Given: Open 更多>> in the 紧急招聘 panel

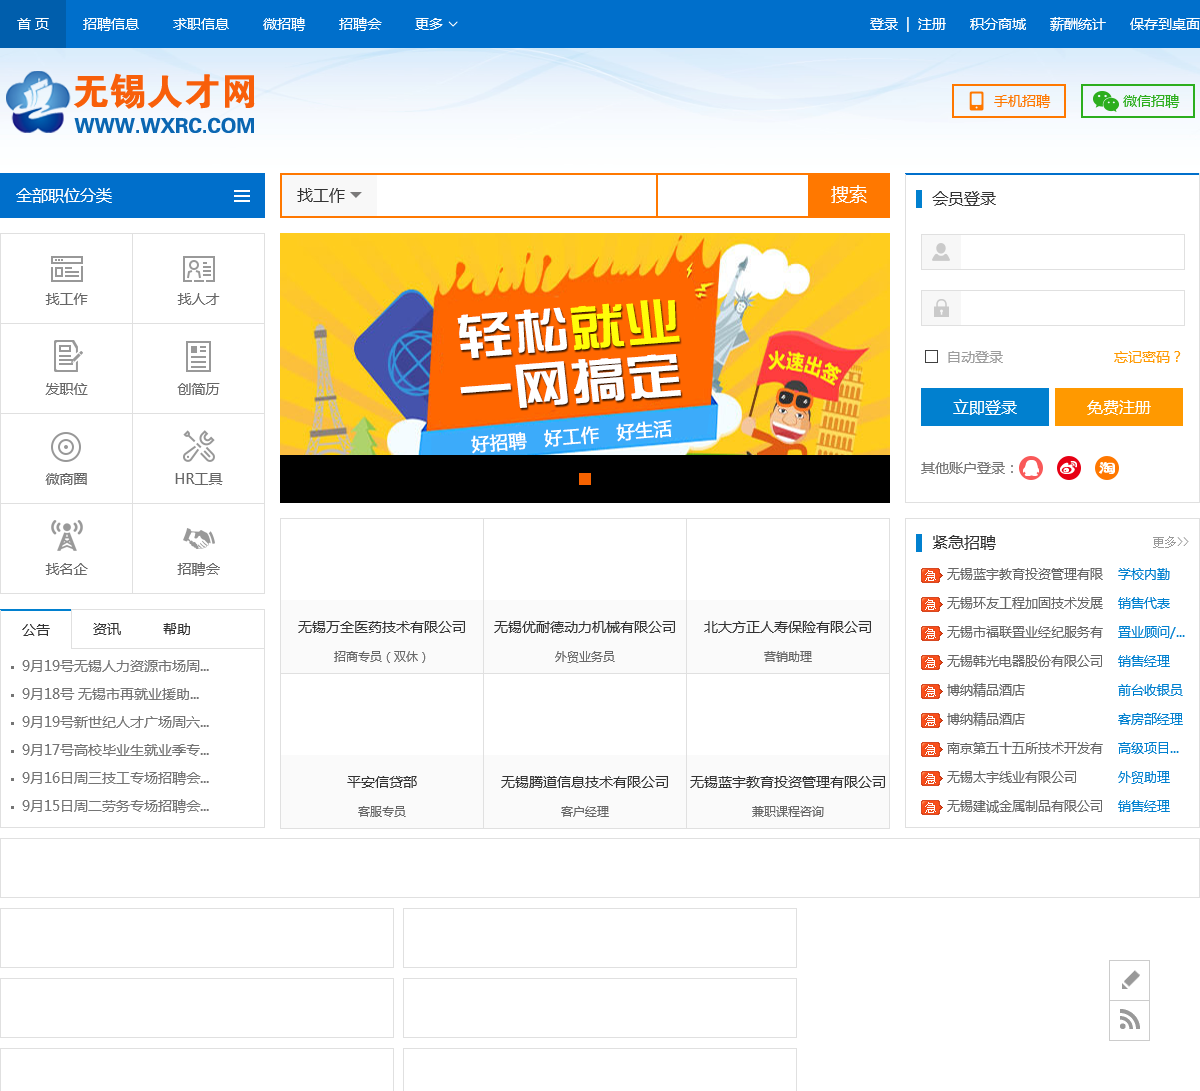Looking at the screenshot, I should 1170,542.
